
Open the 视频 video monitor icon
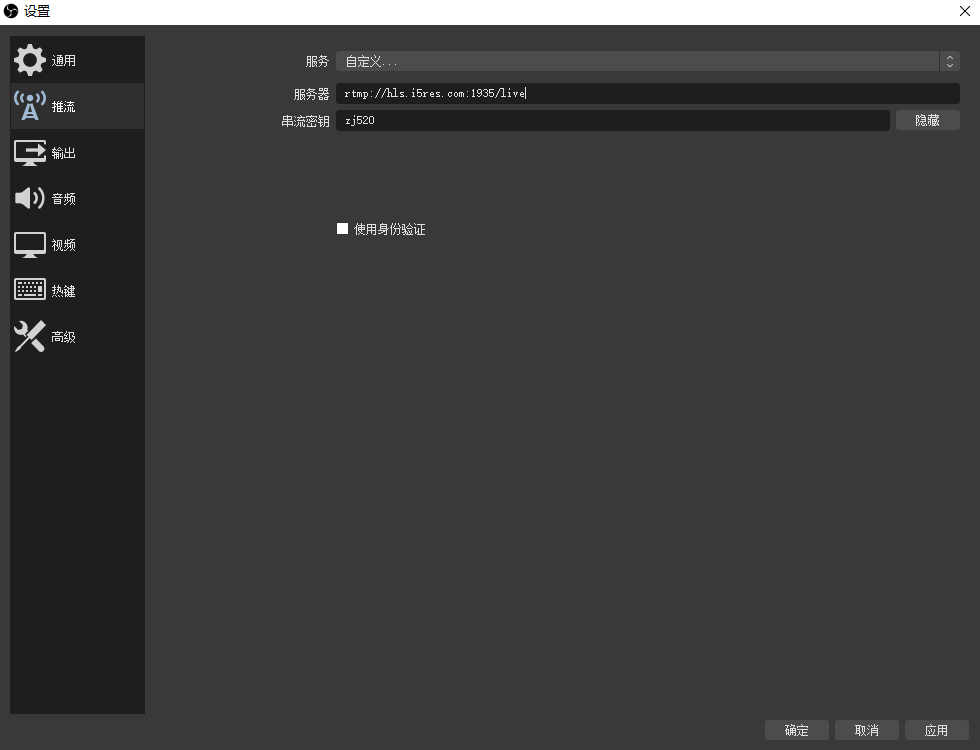pyautogui.click(x=29, y=245)
